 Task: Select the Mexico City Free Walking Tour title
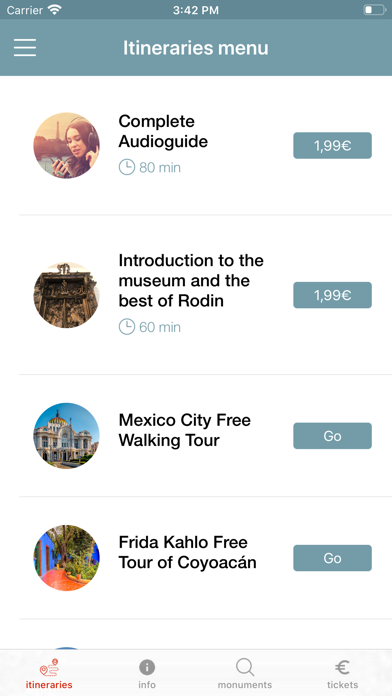pyautogui.click(x=185, y=430)
